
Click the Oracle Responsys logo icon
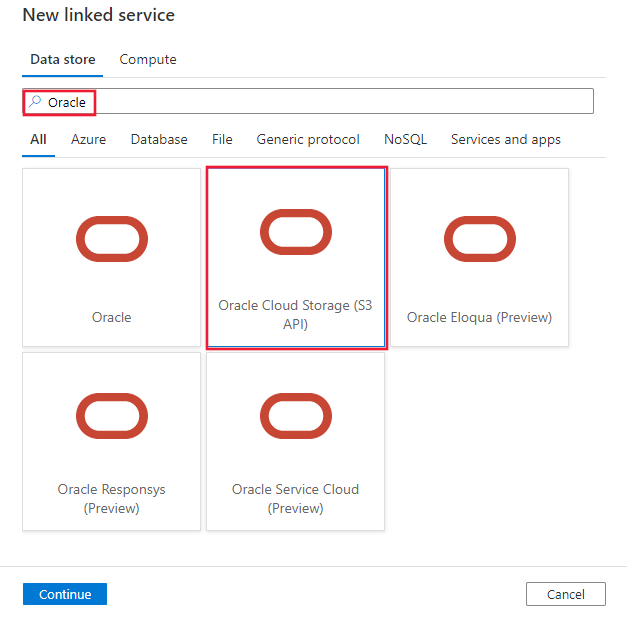[x=112, y=416]
